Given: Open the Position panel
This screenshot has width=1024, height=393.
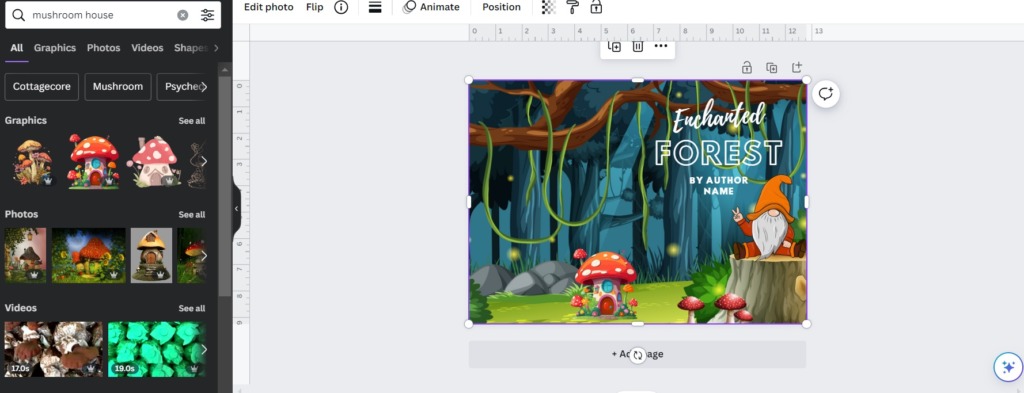Looking at the screenshot, I should (502, 7).
